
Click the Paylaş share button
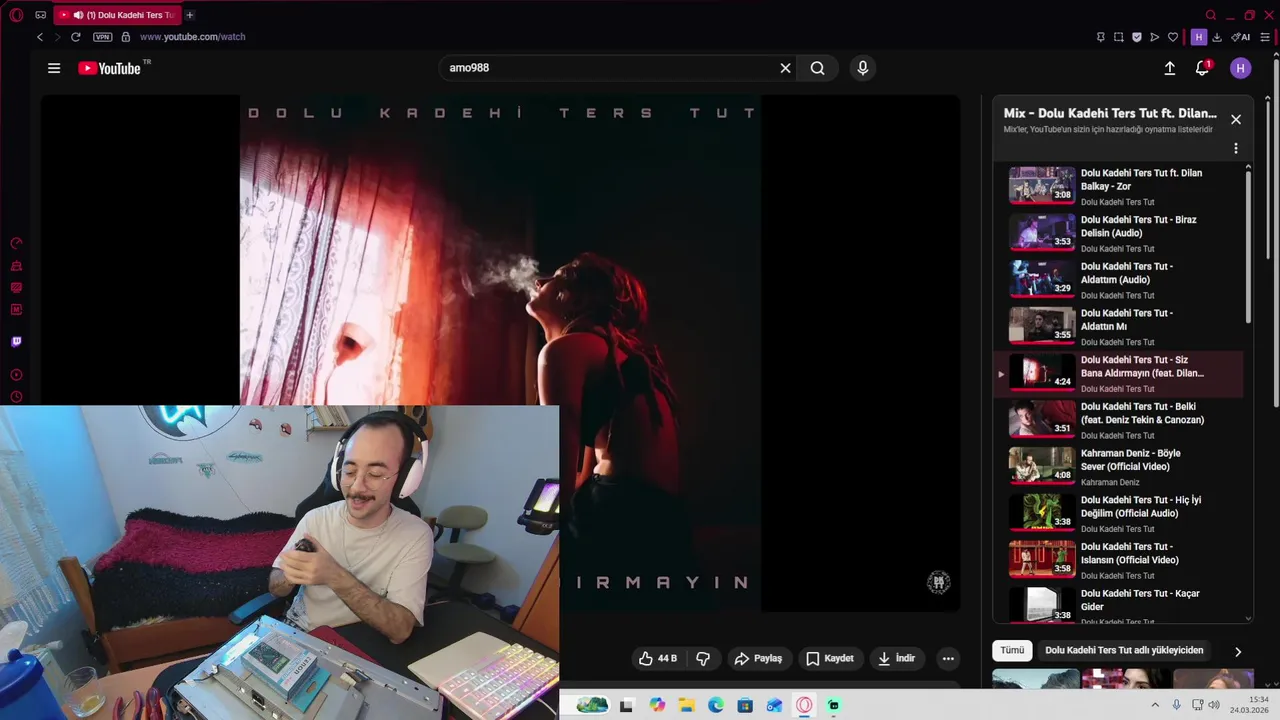(x=758, y=658)
